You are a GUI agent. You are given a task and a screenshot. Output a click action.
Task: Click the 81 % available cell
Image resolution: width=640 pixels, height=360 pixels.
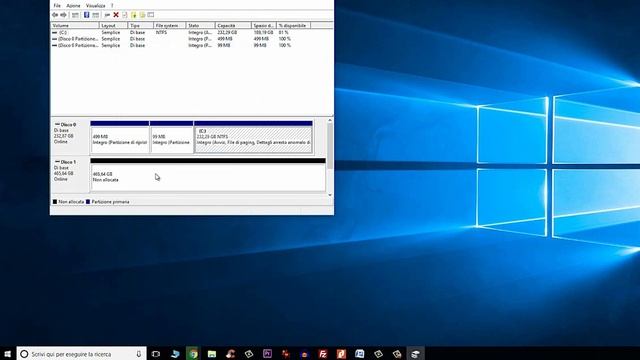coord(284,32)
